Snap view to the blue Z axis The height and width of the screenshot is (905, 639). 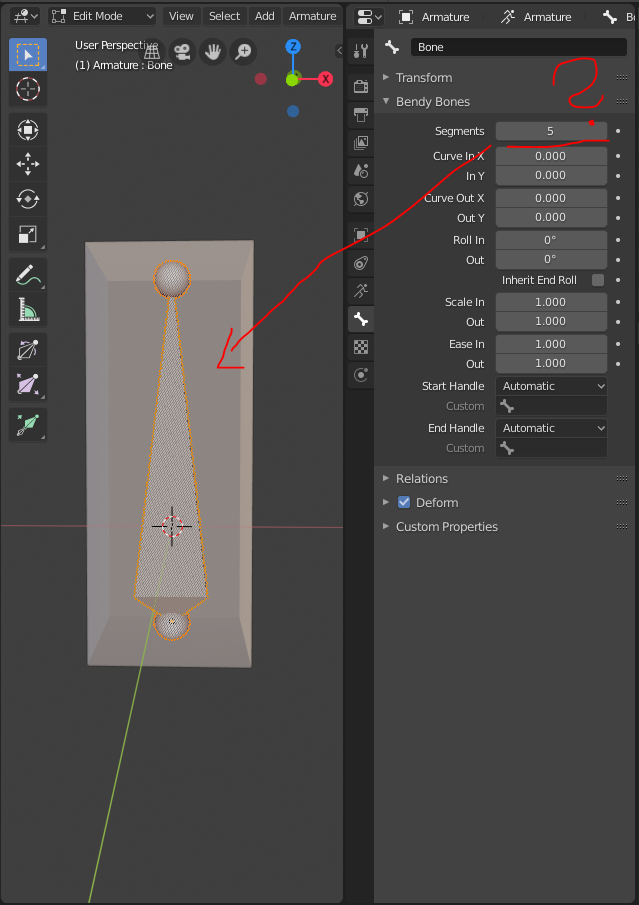coord(293,47)
